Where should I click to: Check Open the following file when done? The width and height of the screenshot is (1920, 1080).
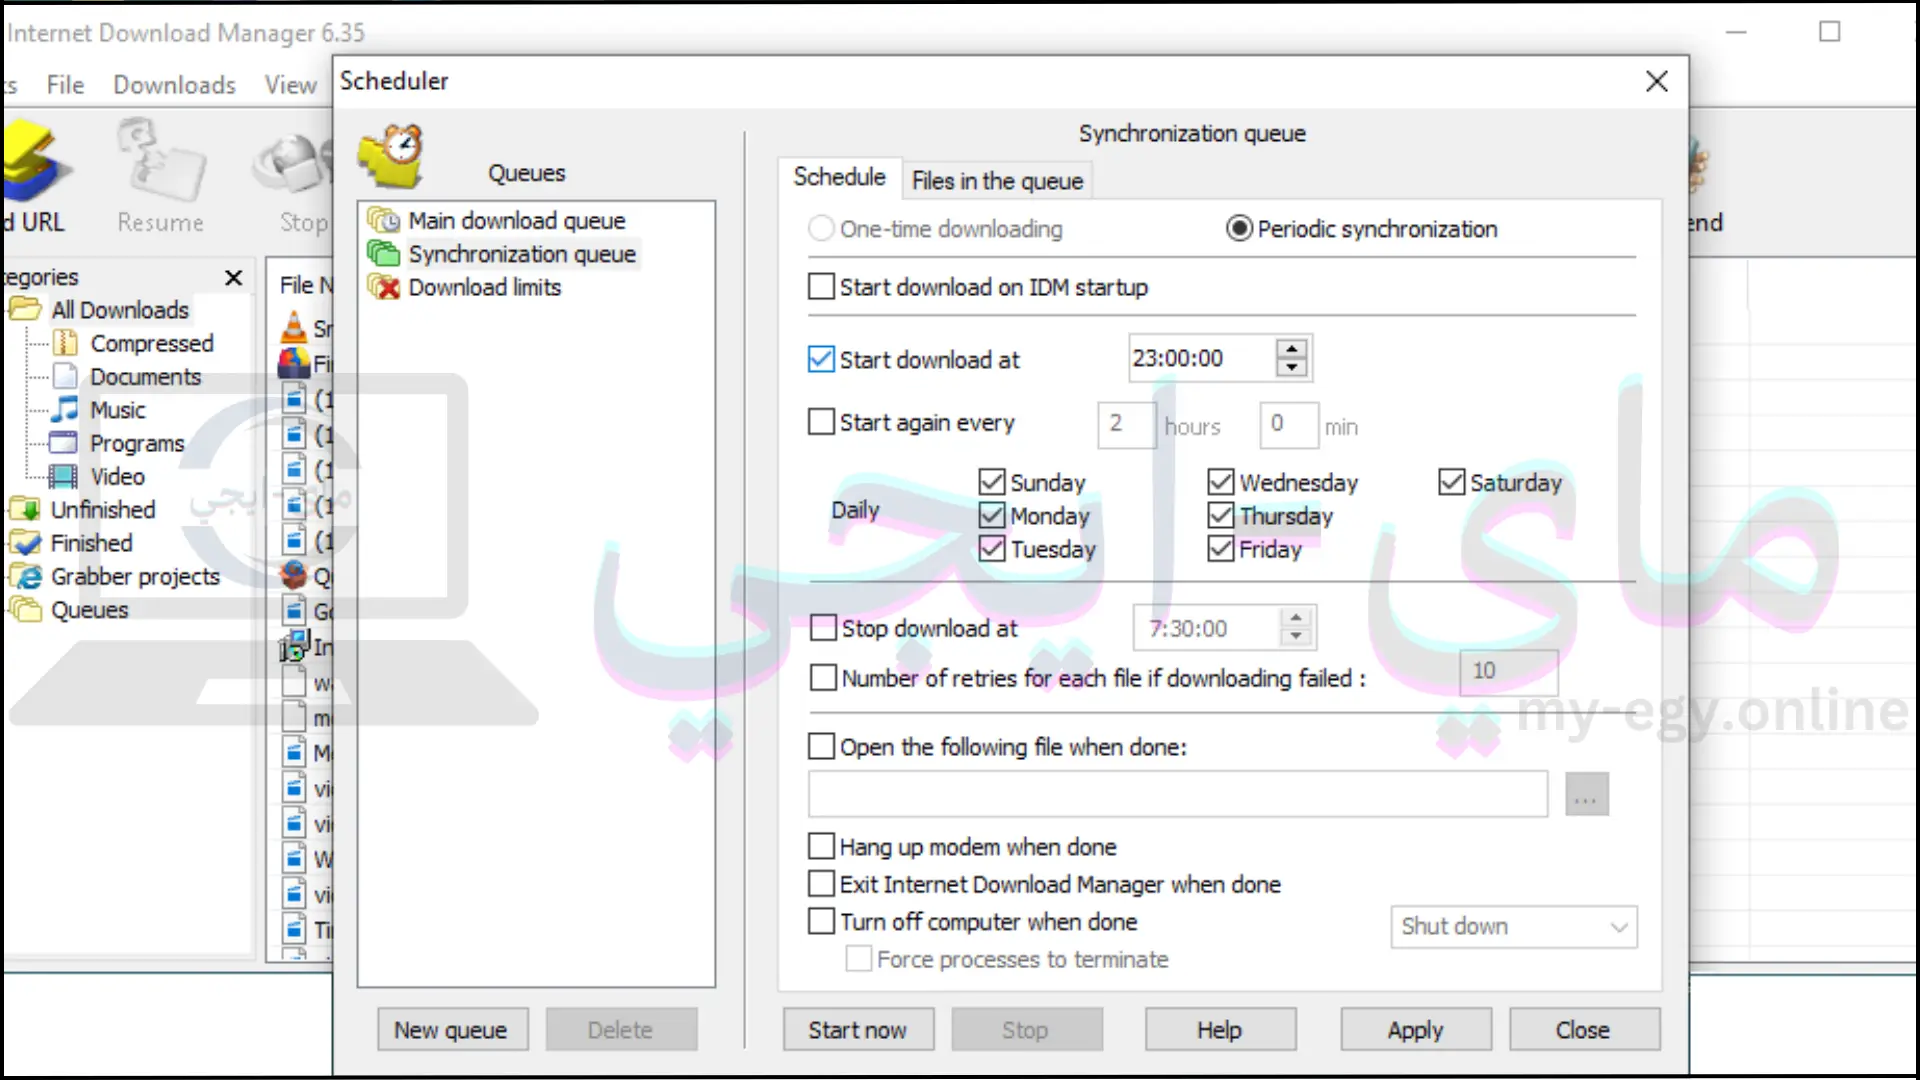click(x=821, y=746)
